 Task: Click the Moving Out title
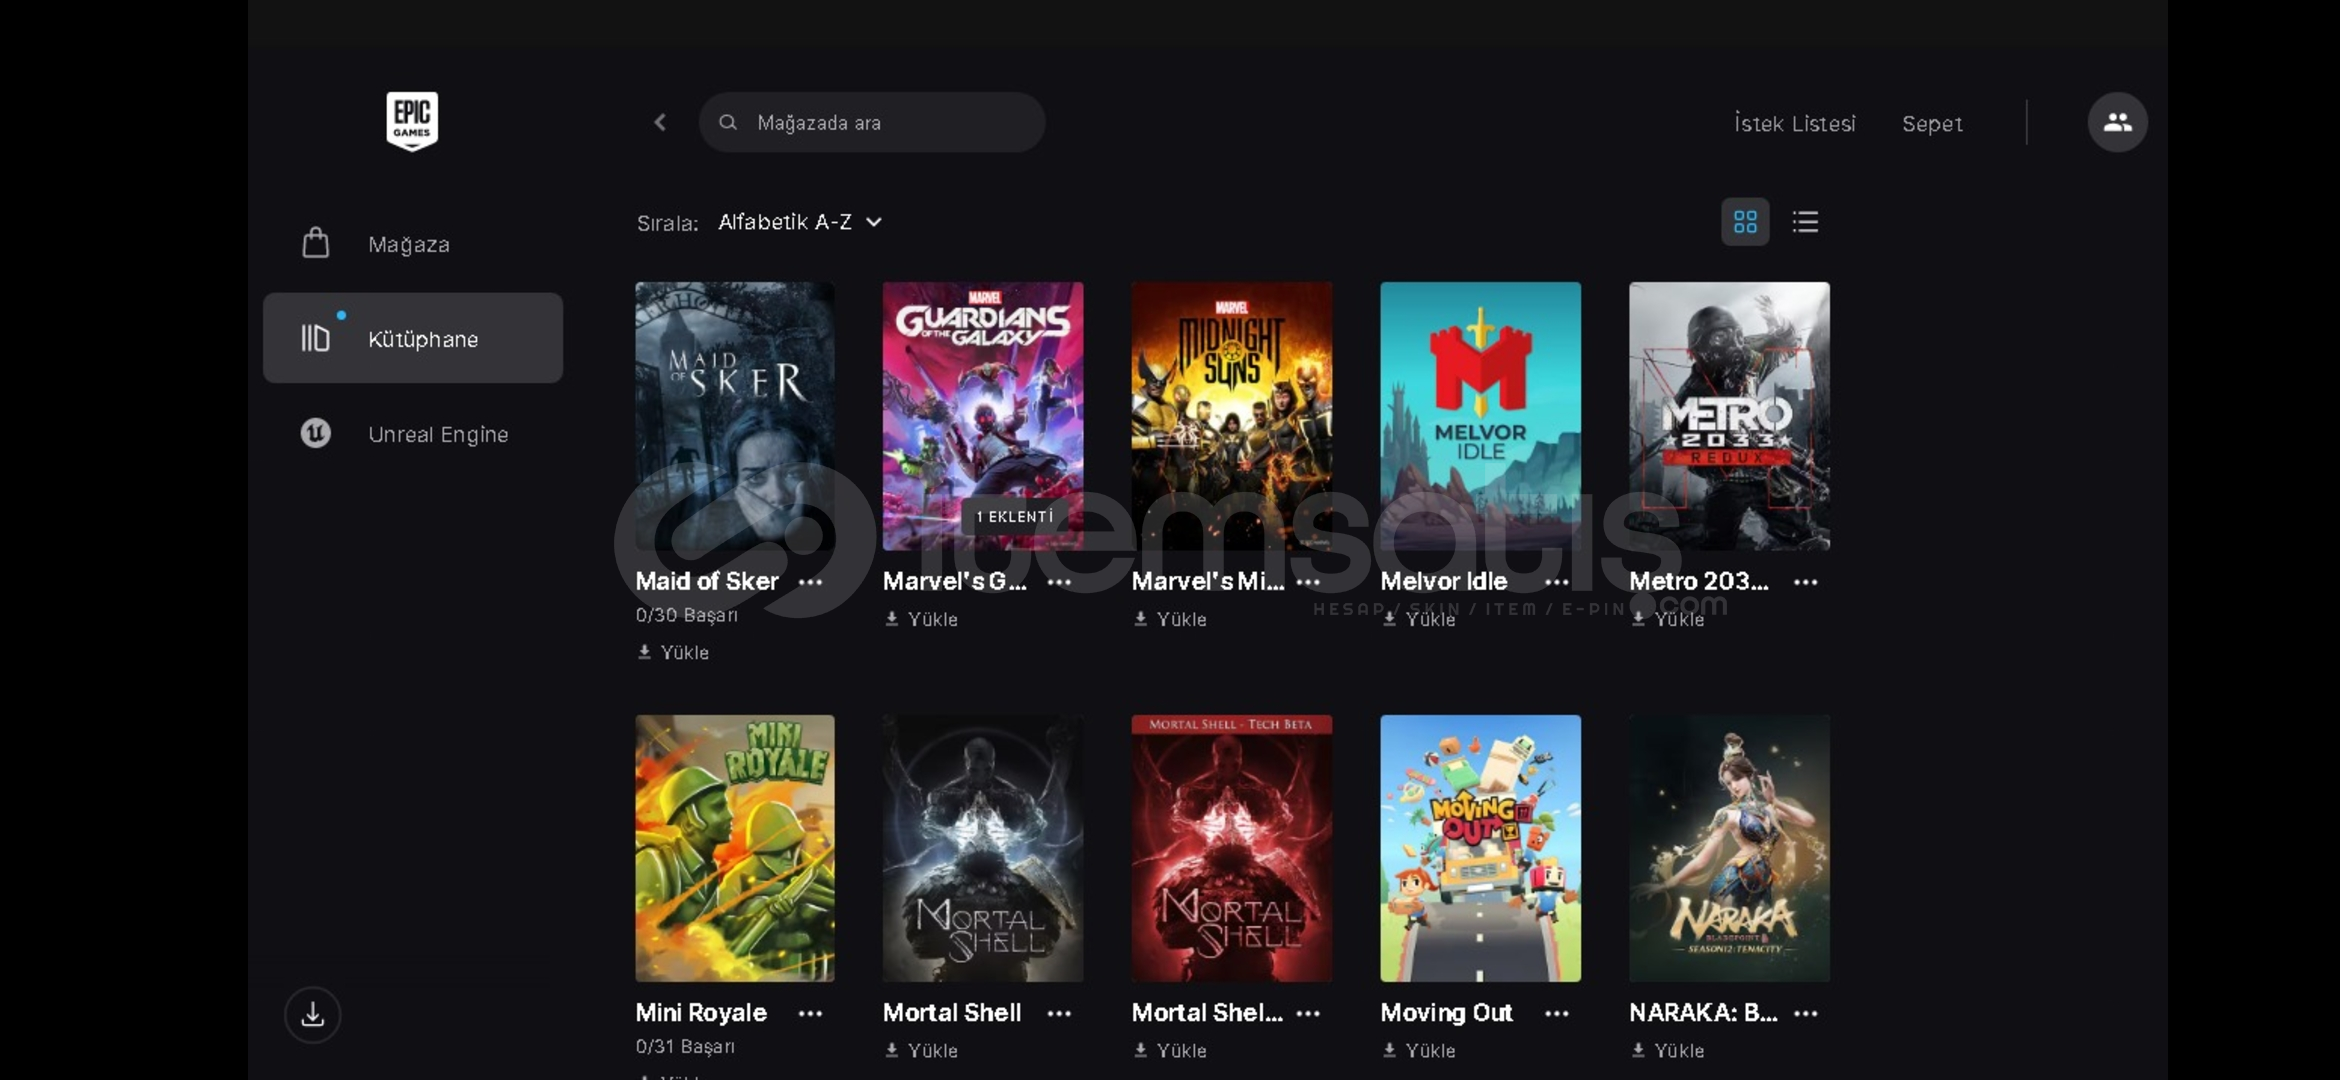pos(1447,1013)
